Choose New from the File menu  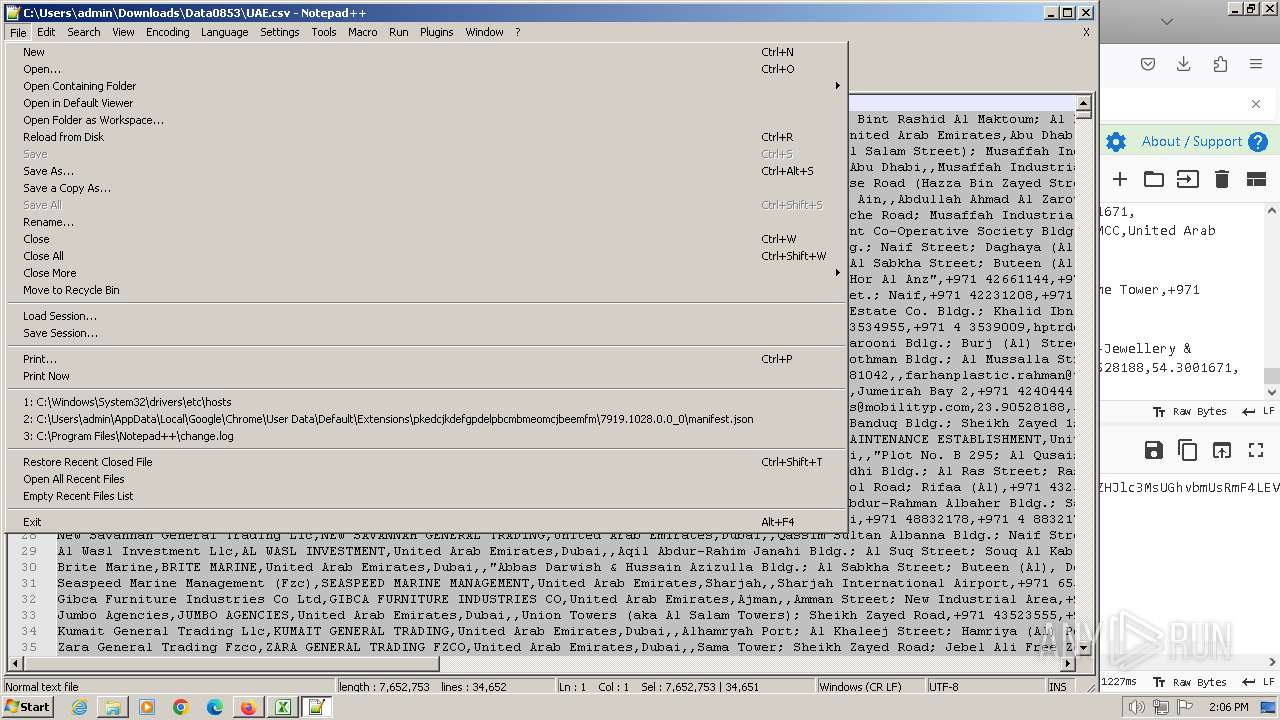click(x=426, y=52)
